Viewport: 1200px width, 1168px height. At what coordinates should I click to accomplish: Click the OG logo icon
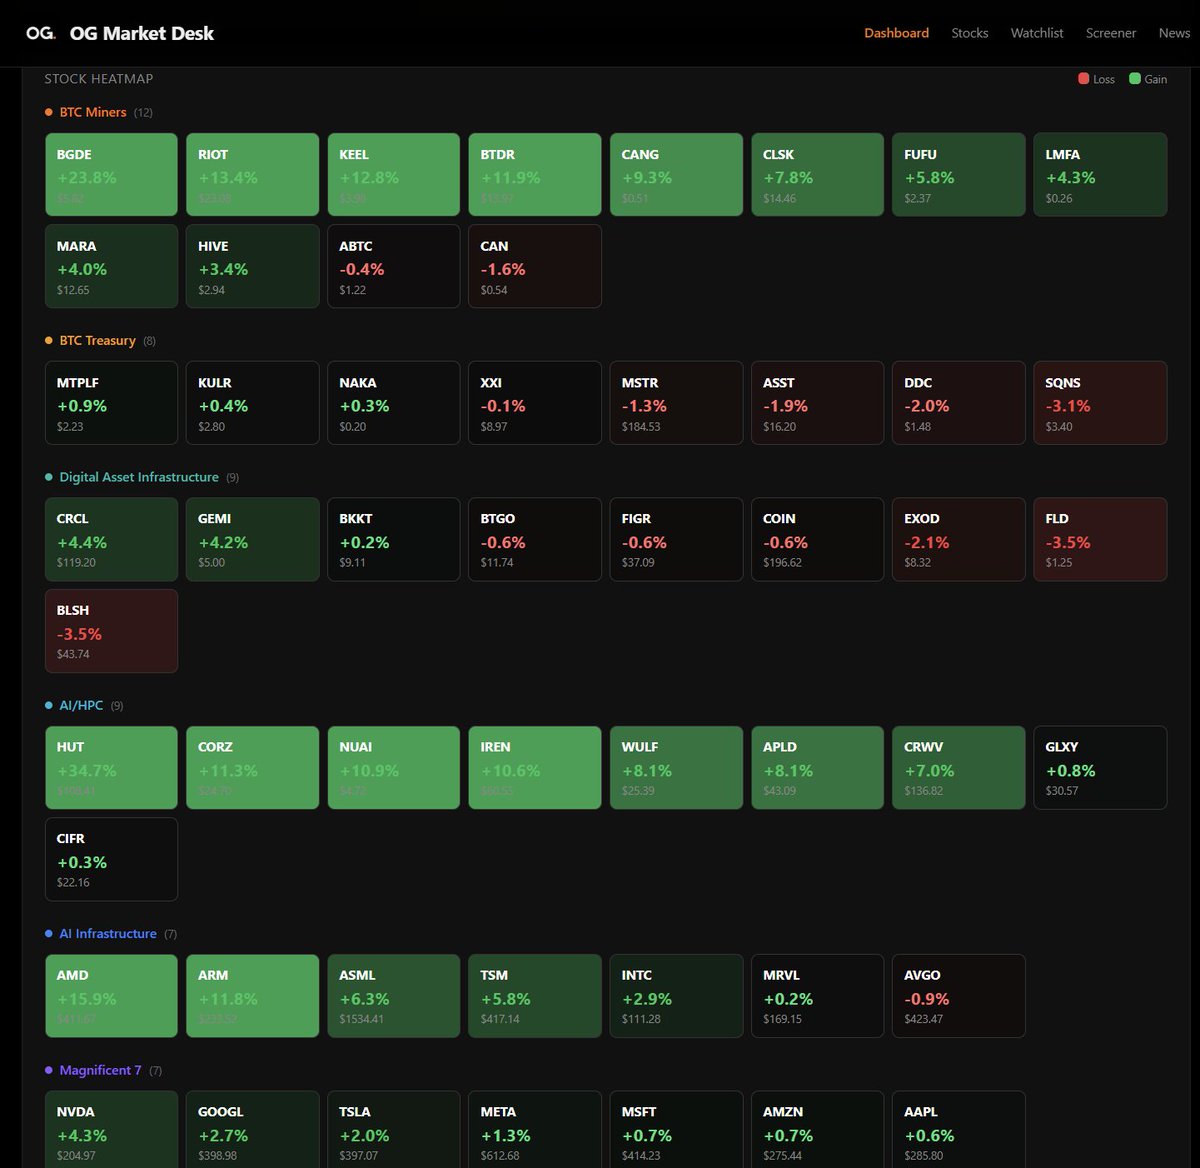(x=41, y=33)
